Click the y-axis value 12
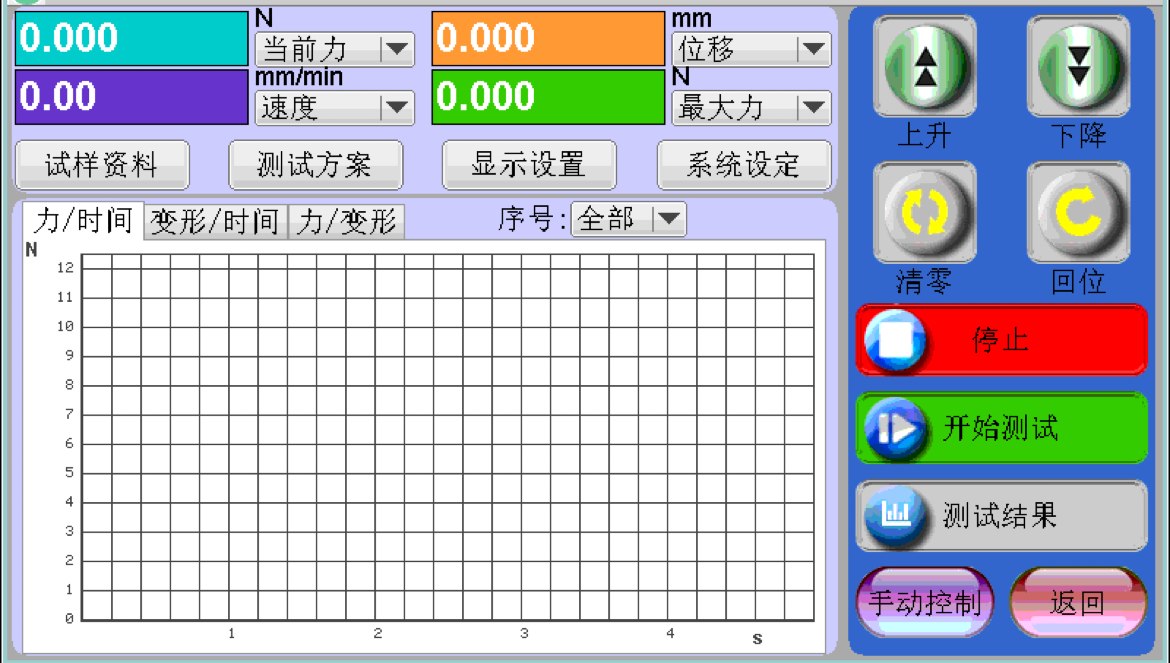The image size is (1170, 663). coord(66,268)
